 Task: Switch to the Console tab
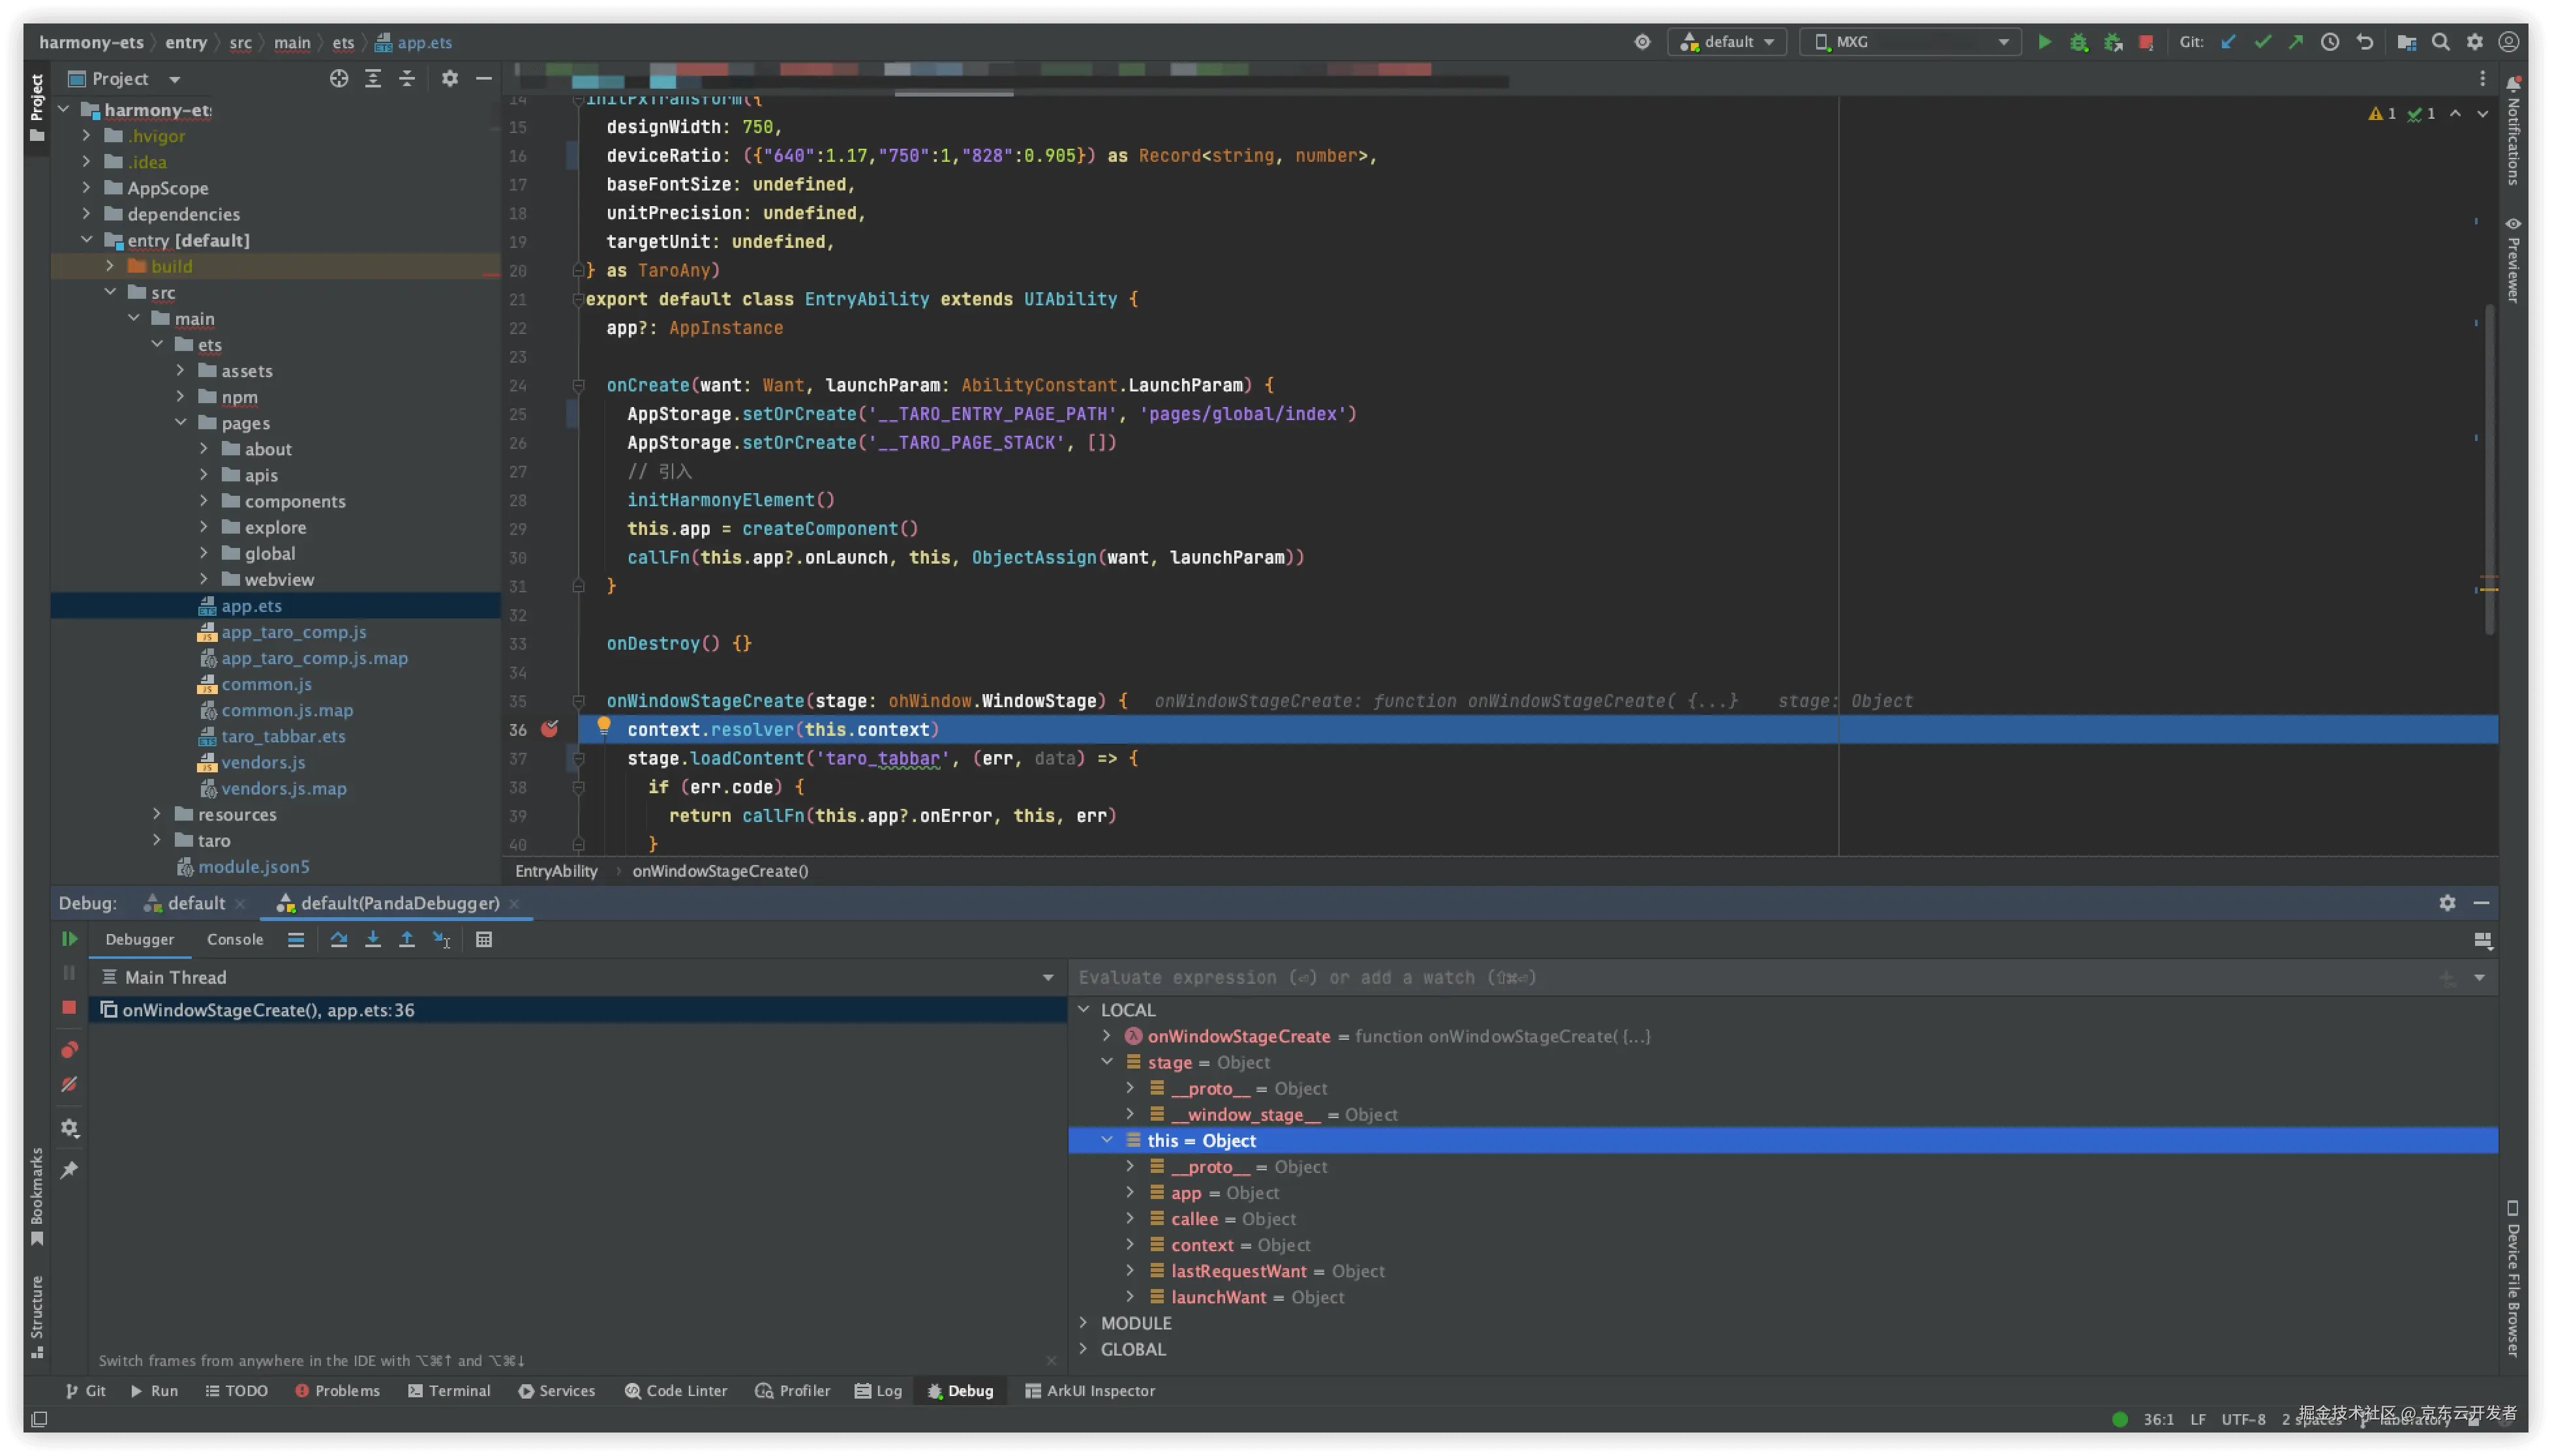coord(235,939)
